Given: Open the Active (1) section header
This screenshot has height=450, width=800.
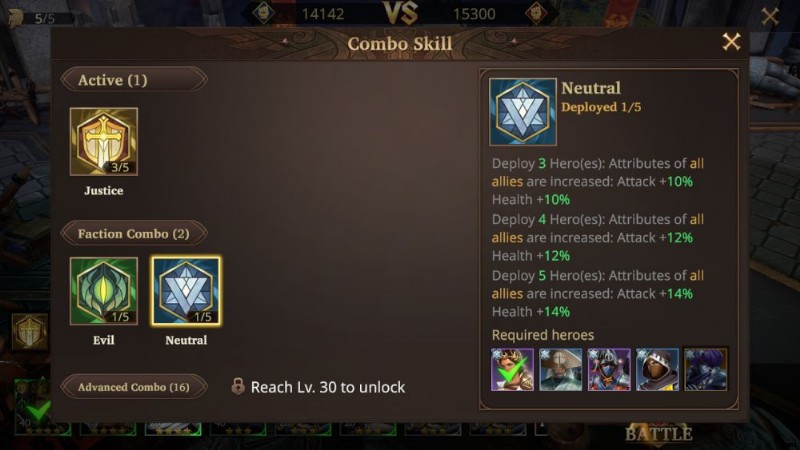Looking at the screenshot, I should coord(134,80).
